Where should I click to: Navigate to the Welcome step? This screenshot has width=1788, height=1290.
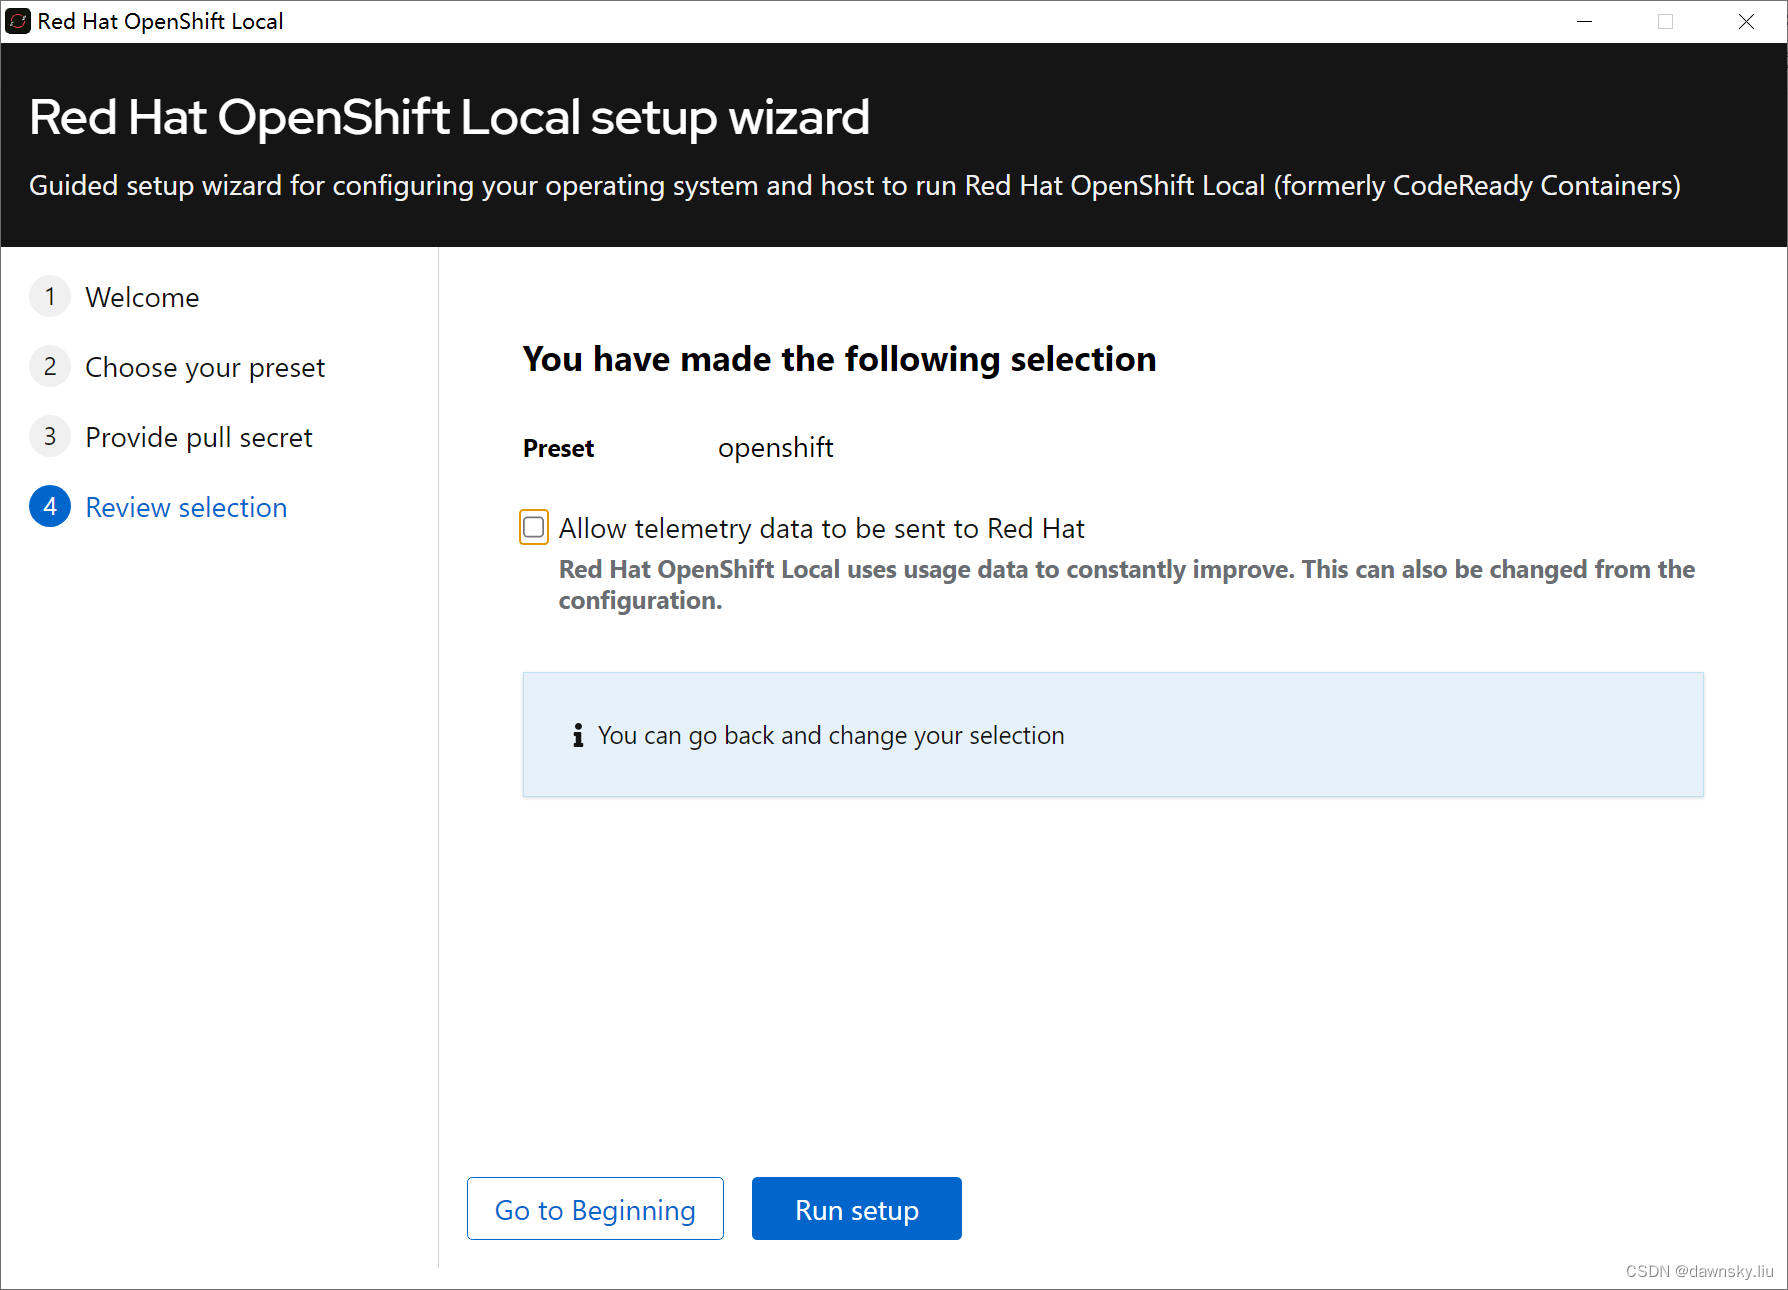click(x=142, y=296)
